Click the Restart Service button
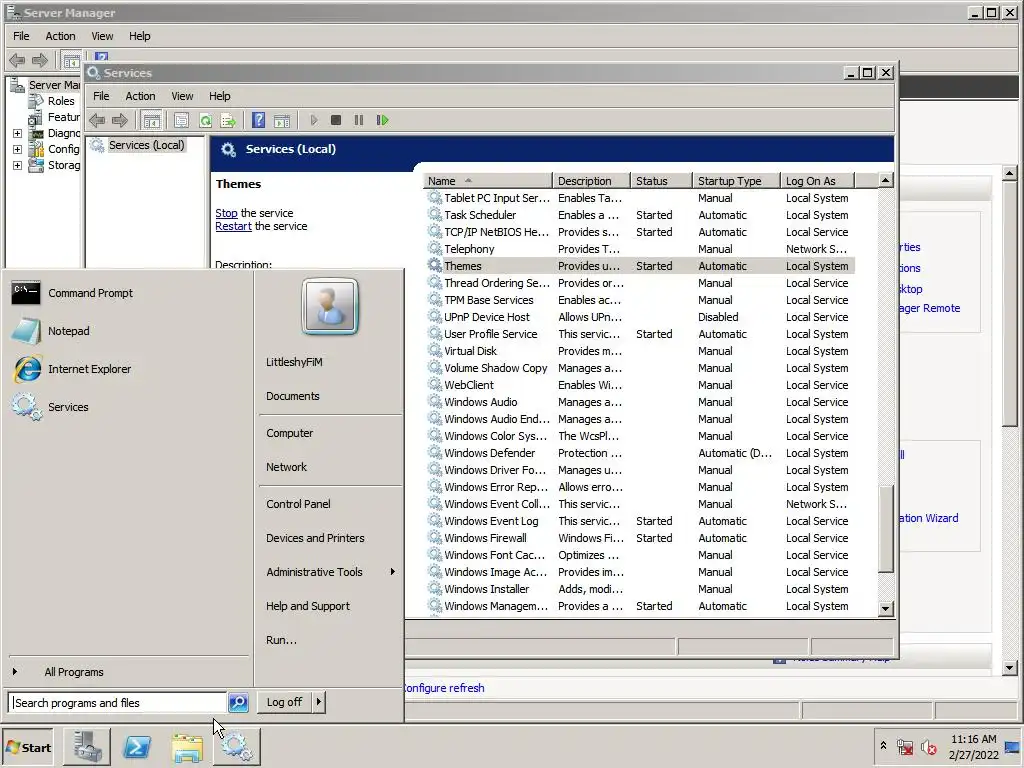This screenshot has height=768, width=1024. click(383, 120)
